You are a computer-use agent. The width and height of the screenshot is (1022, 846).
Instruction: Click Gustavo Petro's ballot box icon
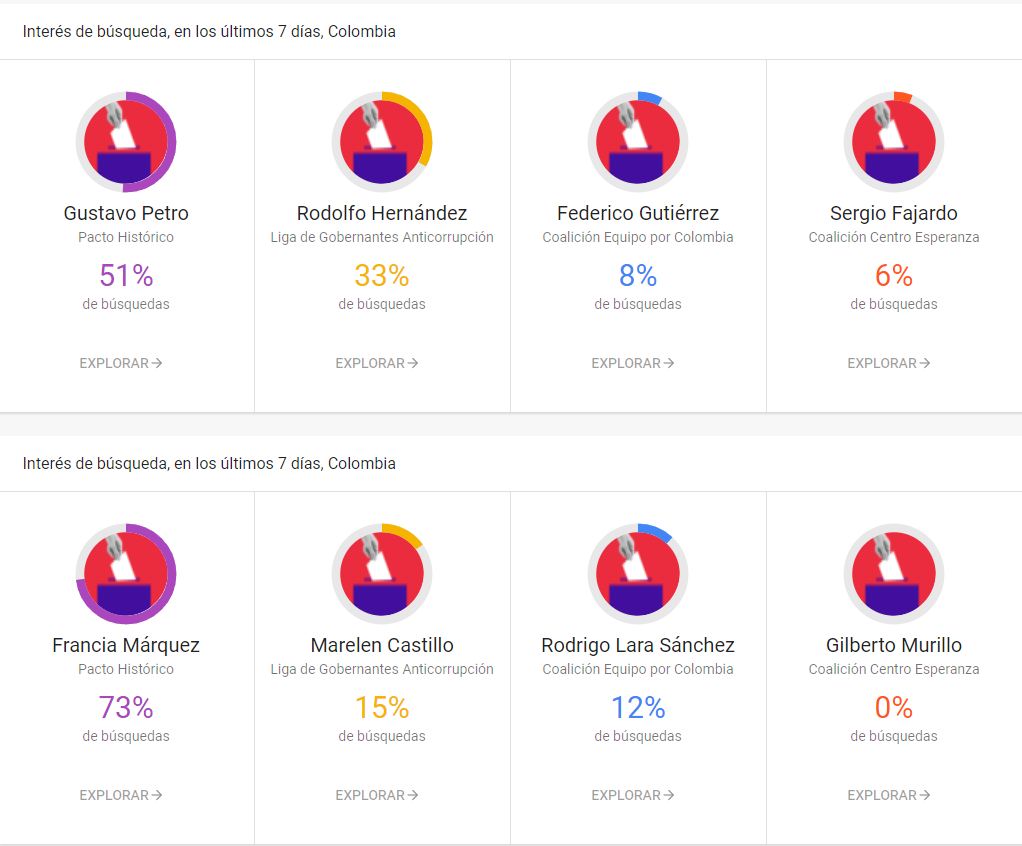coord(126,142)
